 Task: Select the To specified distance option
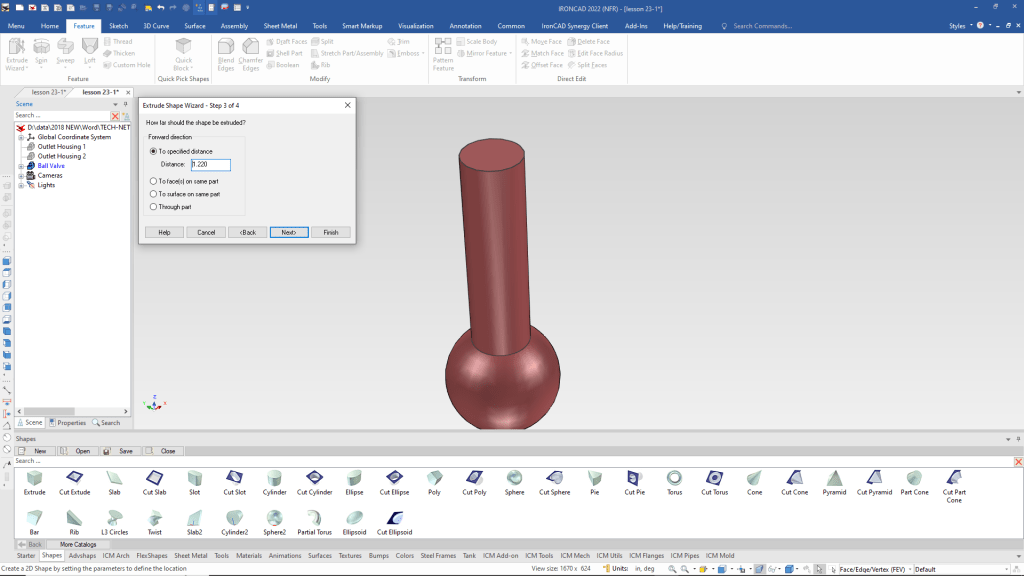click(153, 151)
